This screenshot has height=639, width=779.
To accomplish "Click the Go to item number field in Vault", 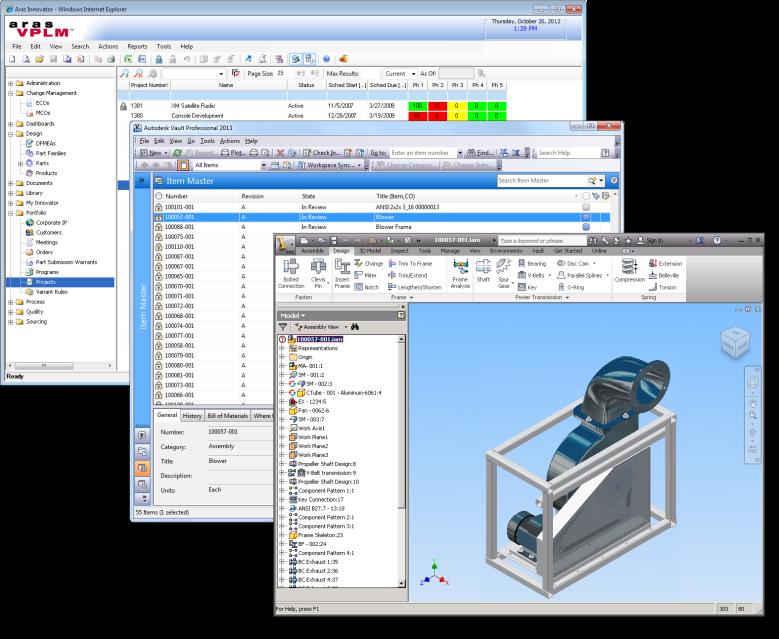I will (422, 153).
